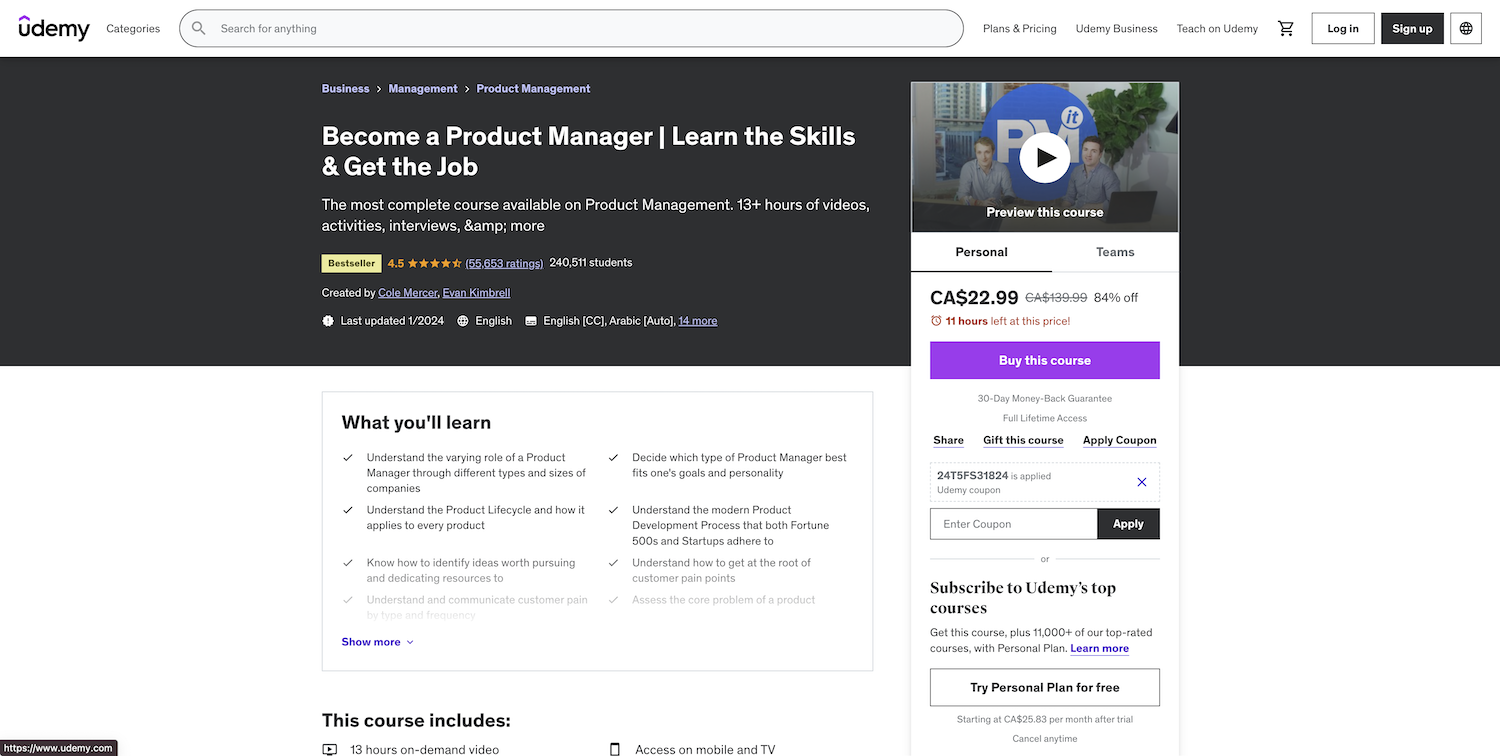Click the 30-Day Money-Back Guarantee text
Image resolution: width=1500 pixels, height=756 pixels.
[1045, 398]
